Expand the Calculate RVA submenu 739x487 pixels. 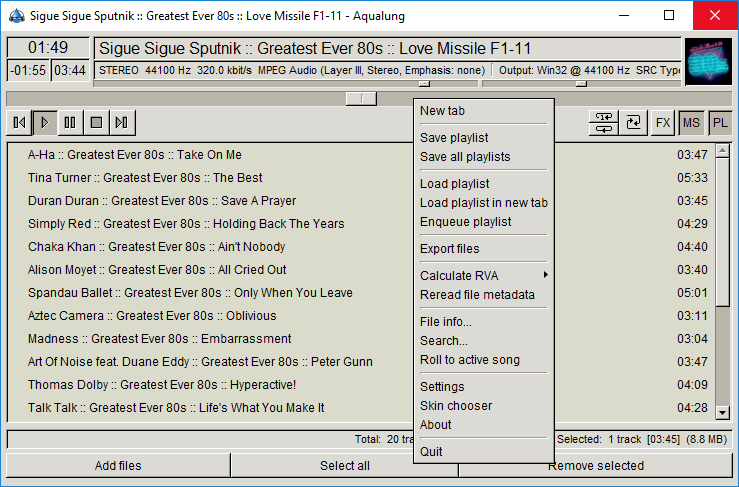click(483, 275)
